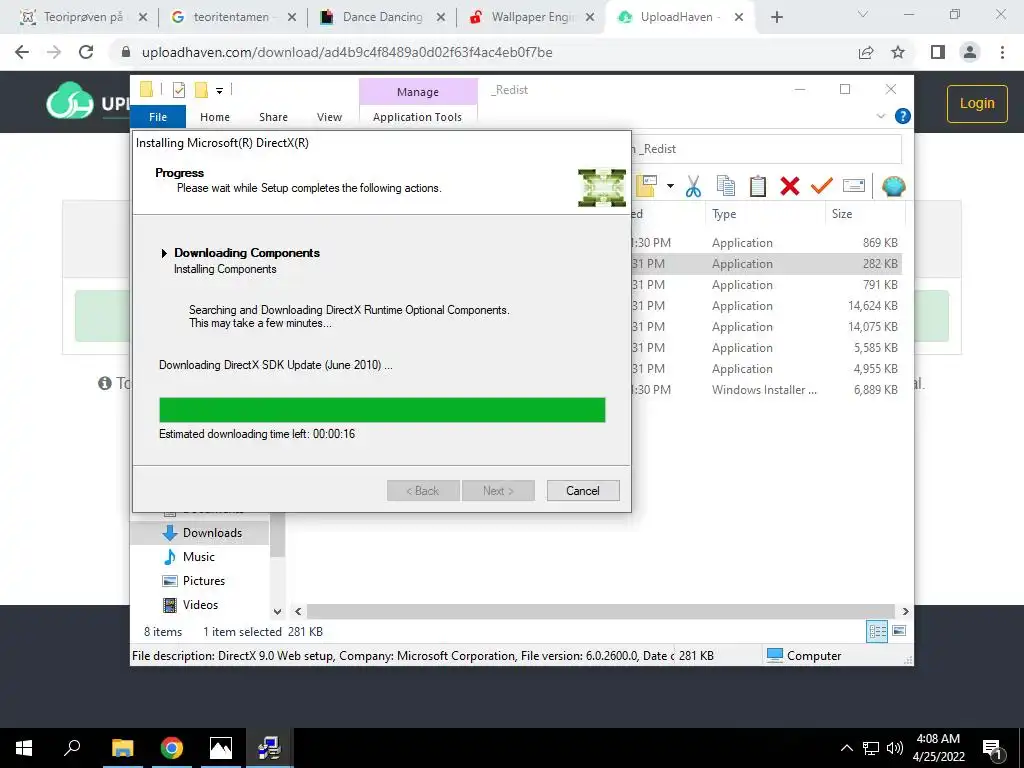Open Explorer help question mark icon

[903, 116]
